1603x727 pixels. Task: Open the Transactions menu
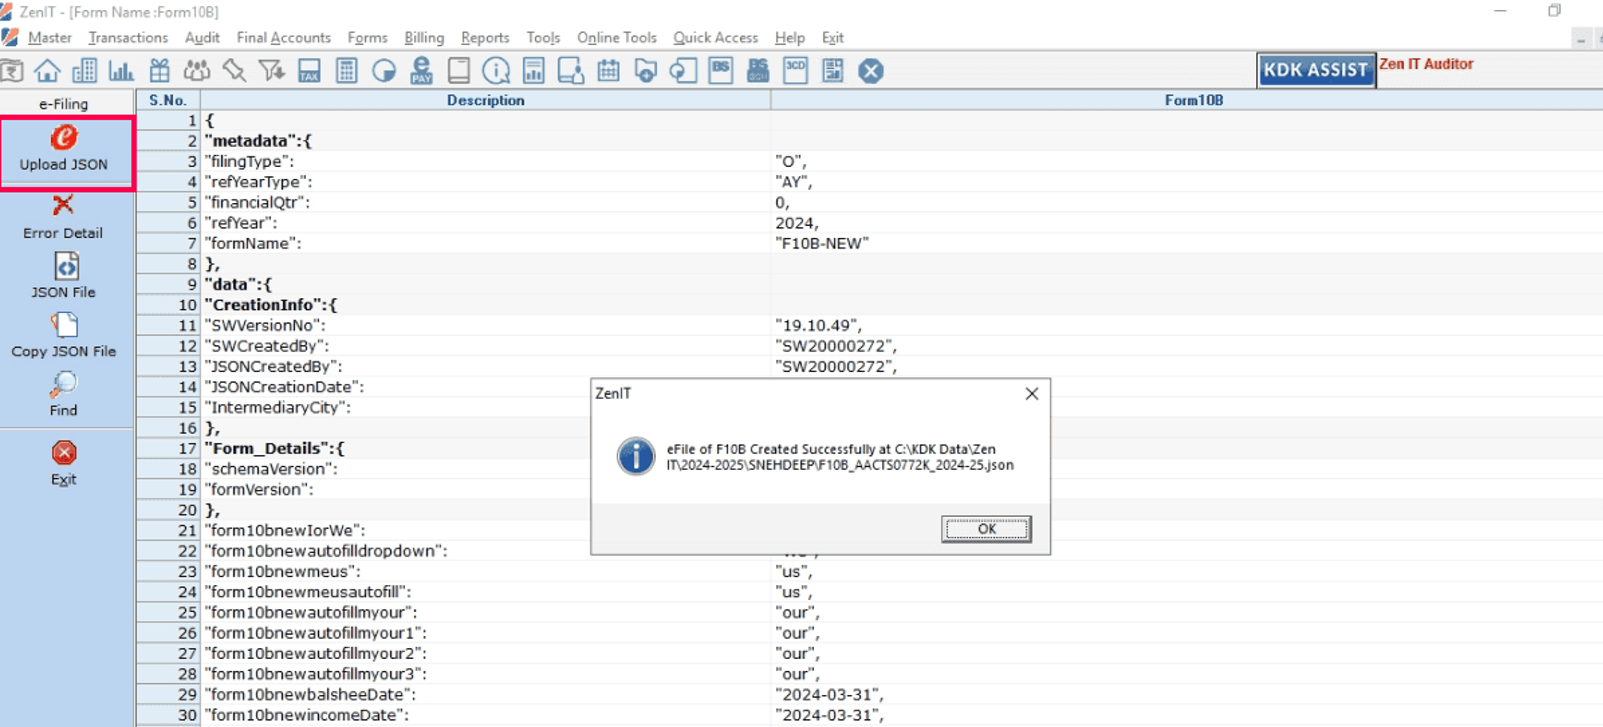pos(128,38)
